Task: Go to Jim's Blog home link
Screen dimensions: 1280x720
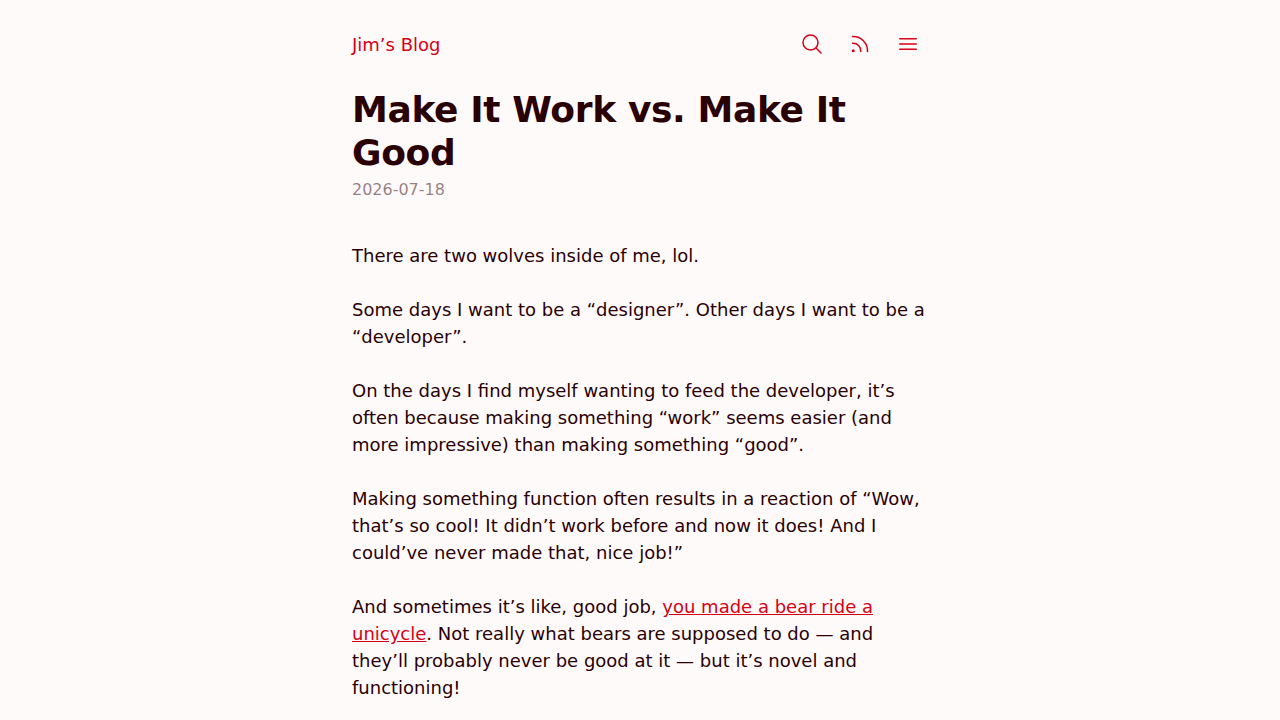Action: pyautogui.click(x=396, y=45)
